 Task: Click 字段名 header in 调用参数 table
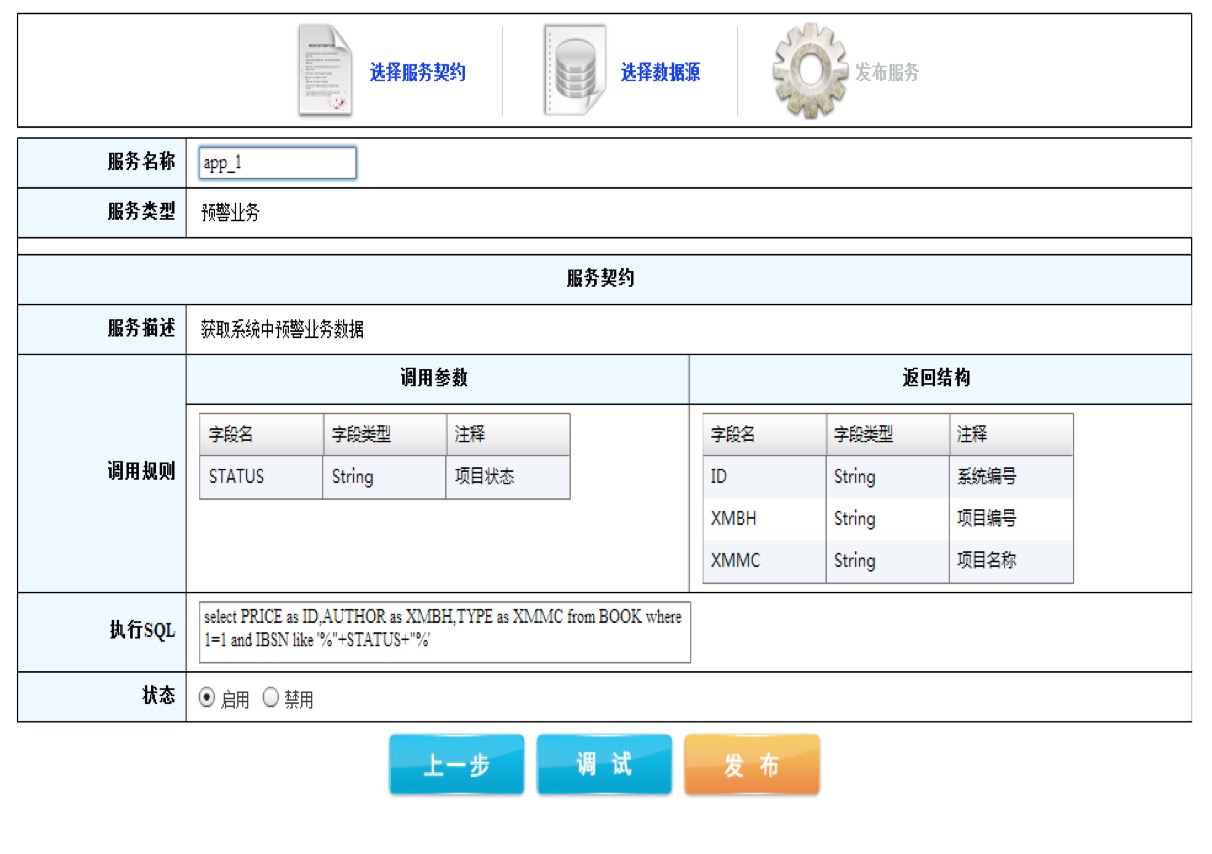pyautogui.click(x=261, y=435)
